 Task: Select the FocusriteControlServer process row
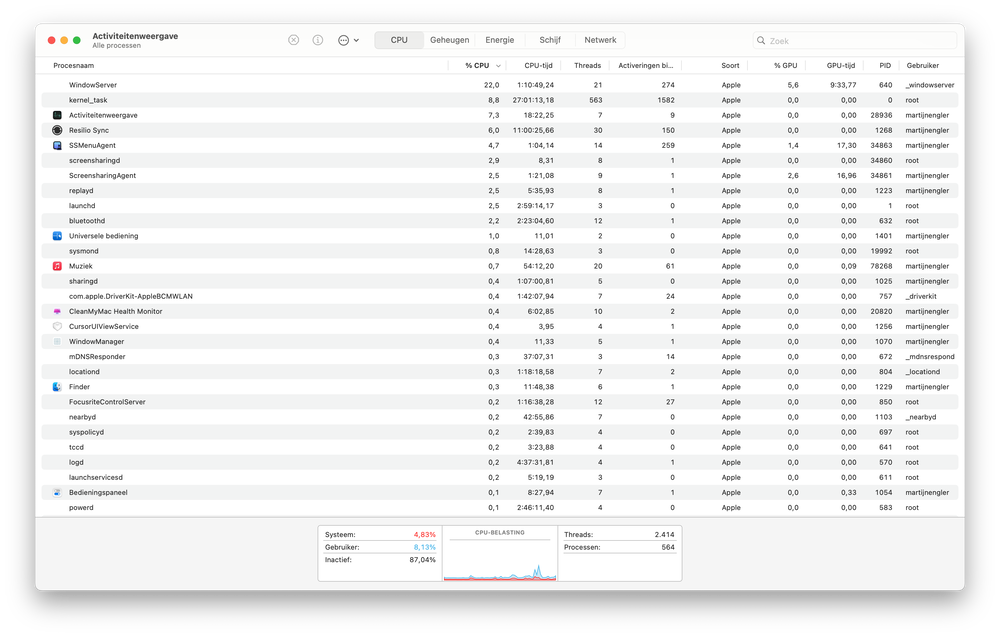tap(499, 402)
